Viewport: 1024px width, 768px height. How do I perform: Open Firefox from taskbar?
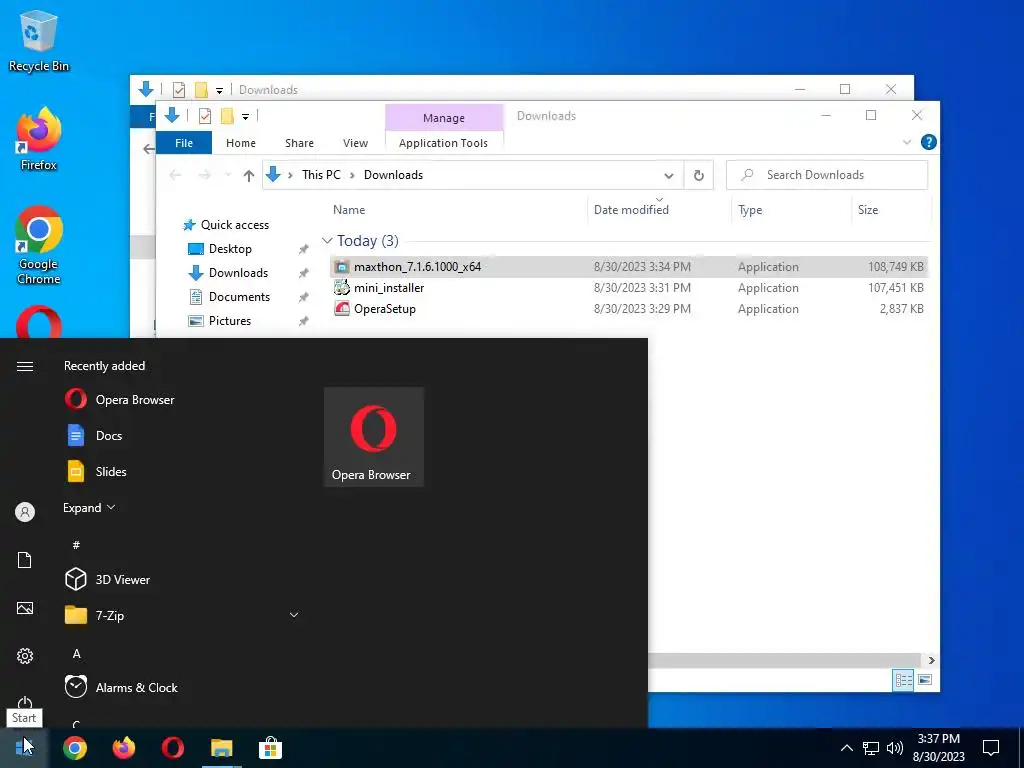coord(124,748)
